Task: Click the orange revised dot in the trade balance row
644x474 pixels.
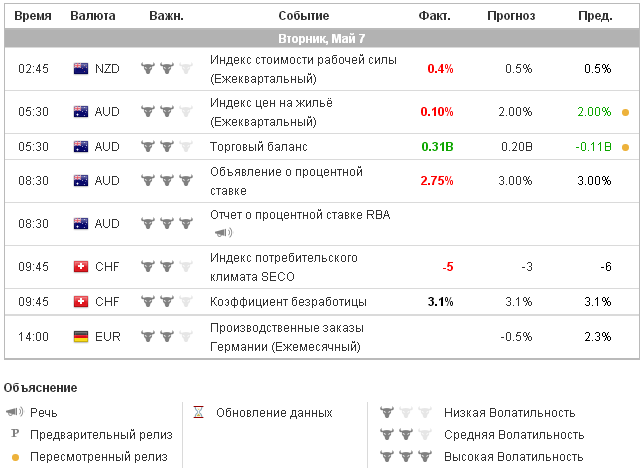Action: coord(625,147)
